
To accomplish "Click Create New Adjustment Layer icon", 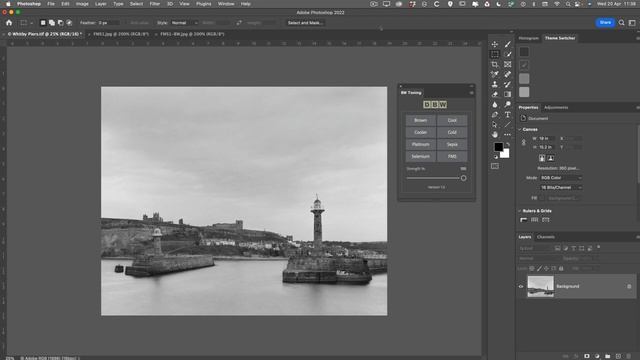I will point(597,356).
